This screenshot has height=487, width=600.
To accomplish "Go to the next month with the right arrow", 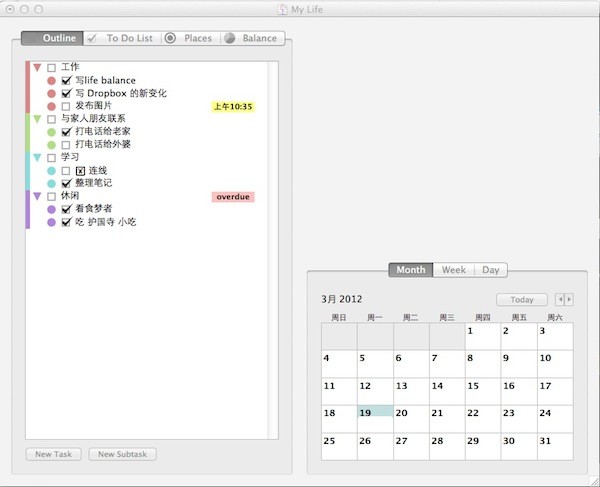I will coord(569,300).
